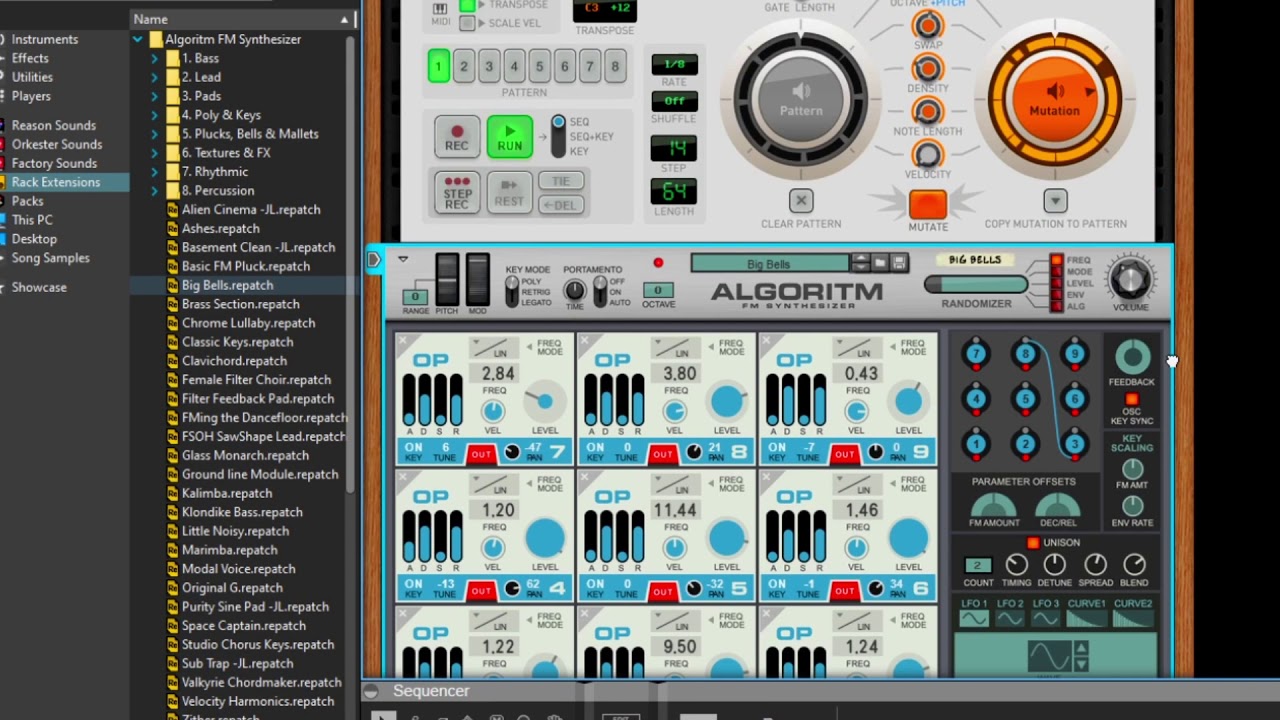The image size is (1280, 720).
Task: Click the Name column sort arrow
Action: point(344,20)
